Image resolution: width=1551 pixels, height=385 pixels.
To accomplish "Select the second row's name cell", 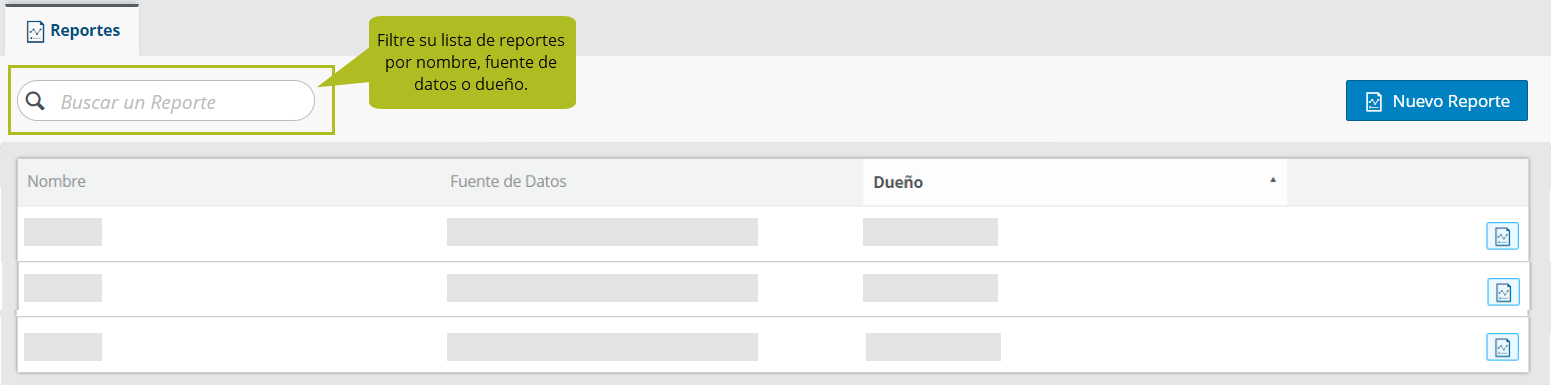I will click(x=63, y=288).
